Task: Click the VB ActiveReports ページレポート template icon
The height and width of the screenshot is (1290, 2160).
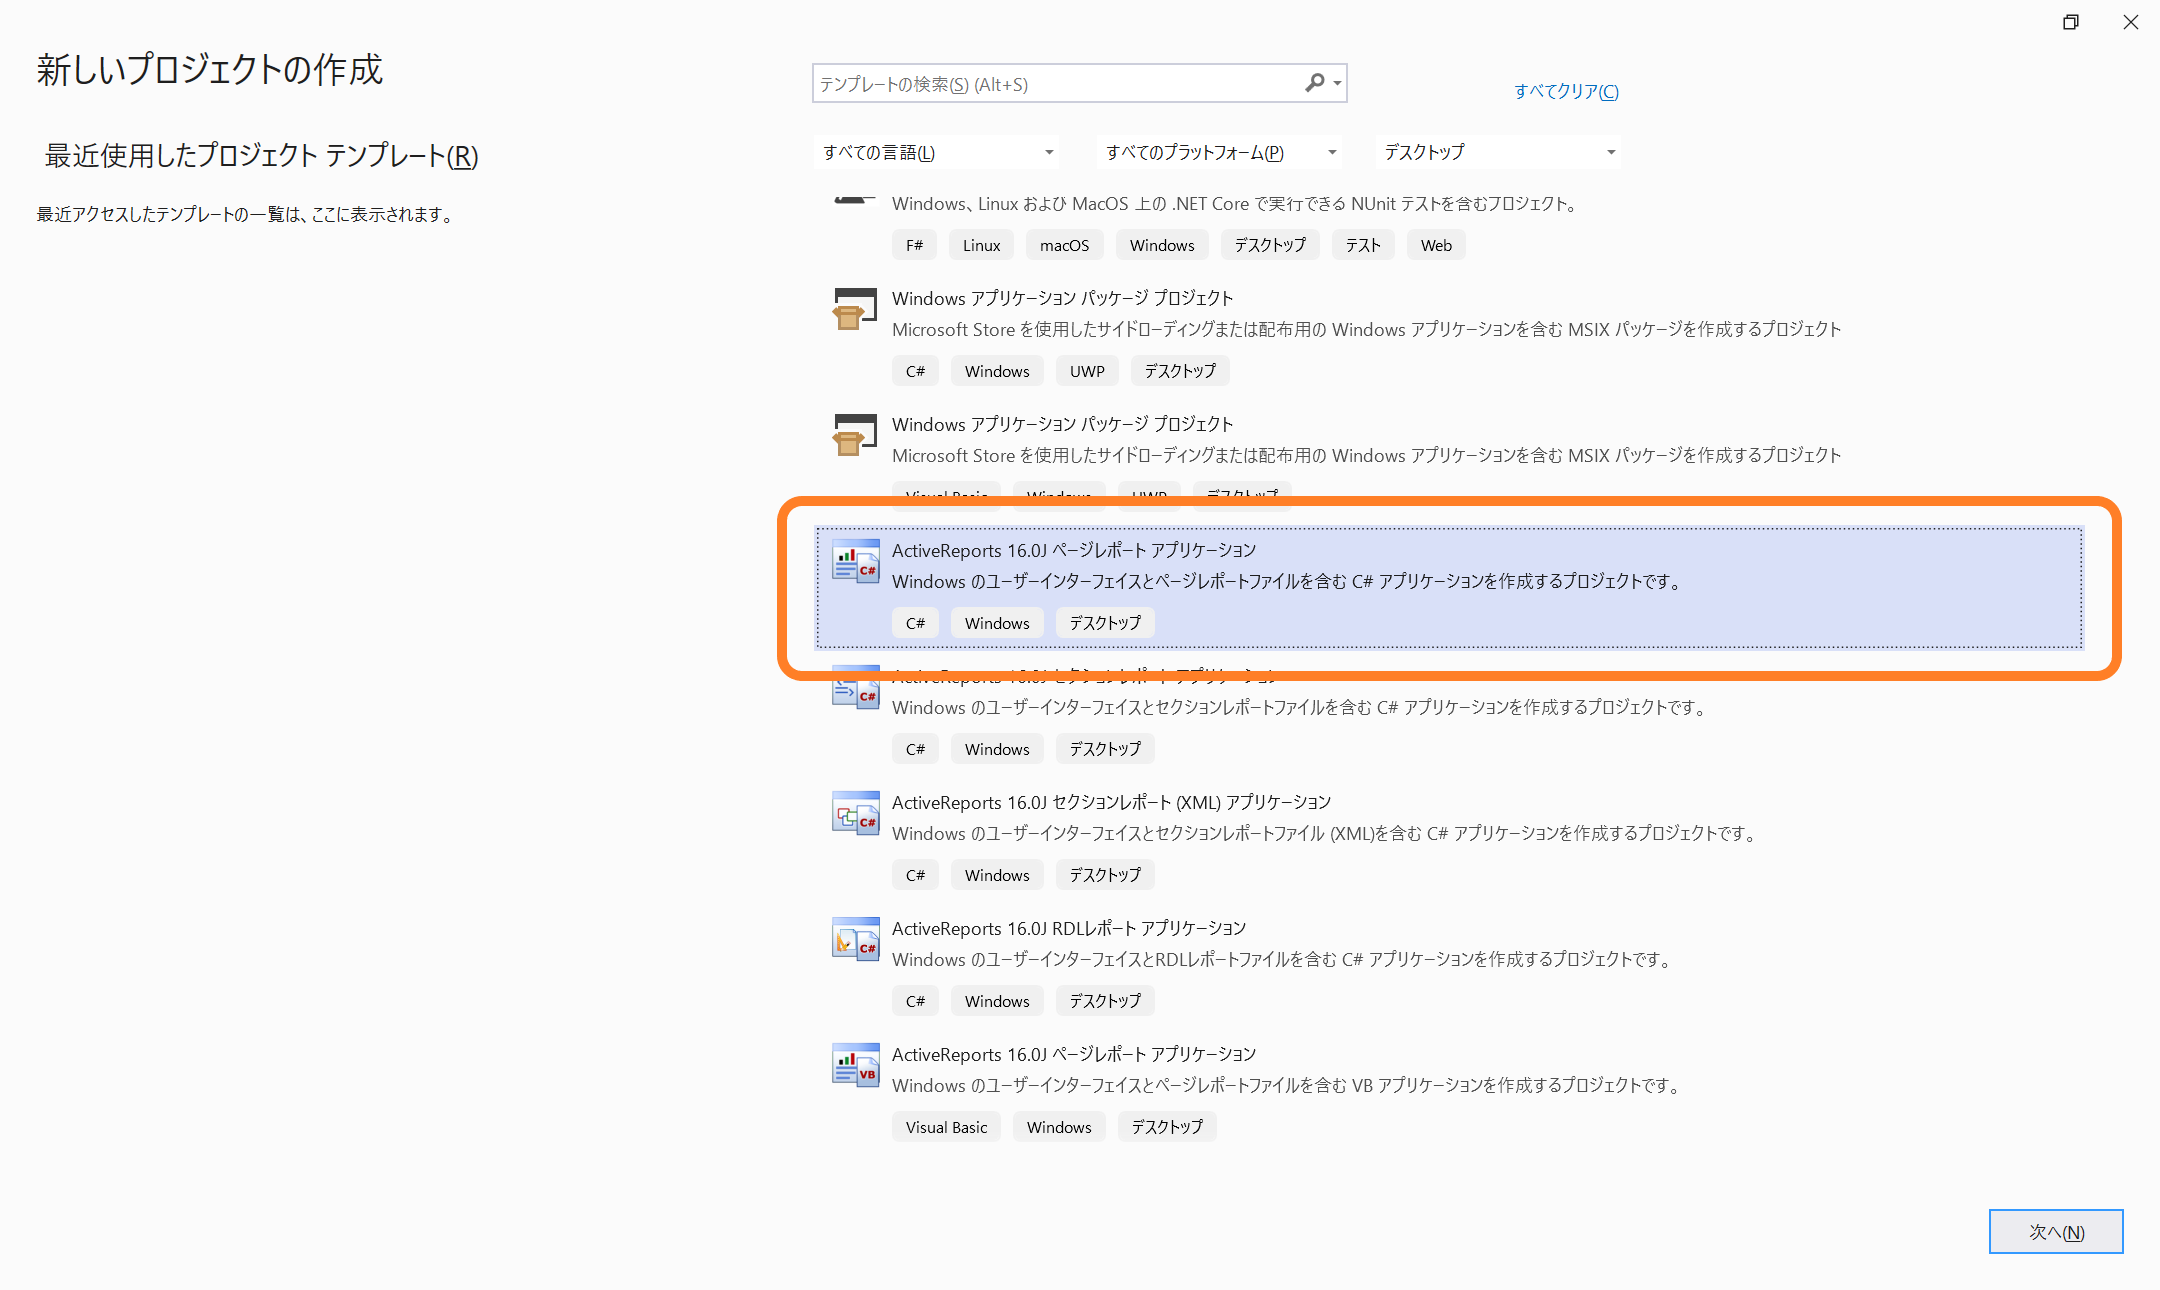Action: click(856, 1065)
